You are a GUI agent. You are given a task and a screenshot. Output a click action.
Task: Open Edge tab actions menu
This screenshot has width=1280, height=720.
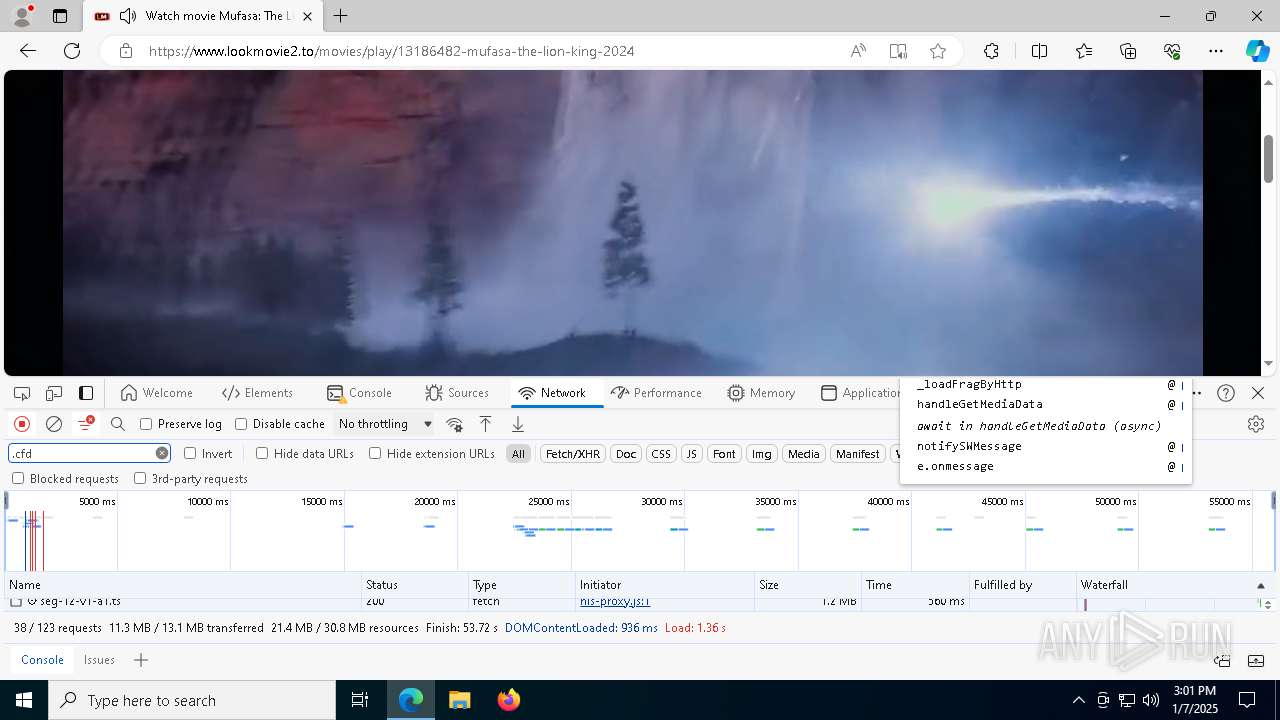tap(60, 16)
